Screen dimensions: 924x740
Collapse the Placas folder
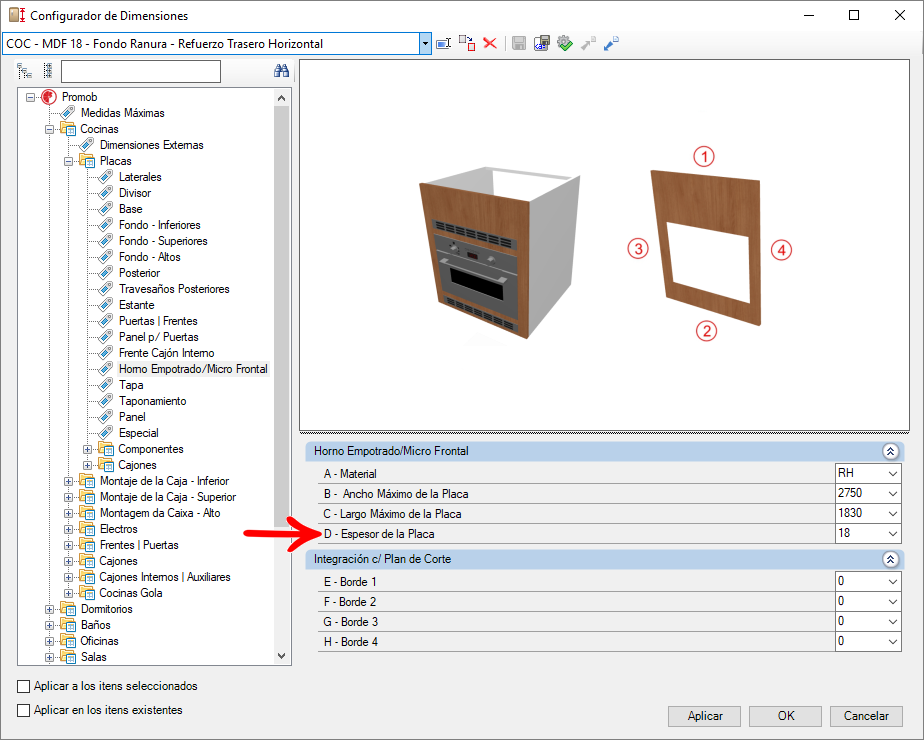(68, 161)
